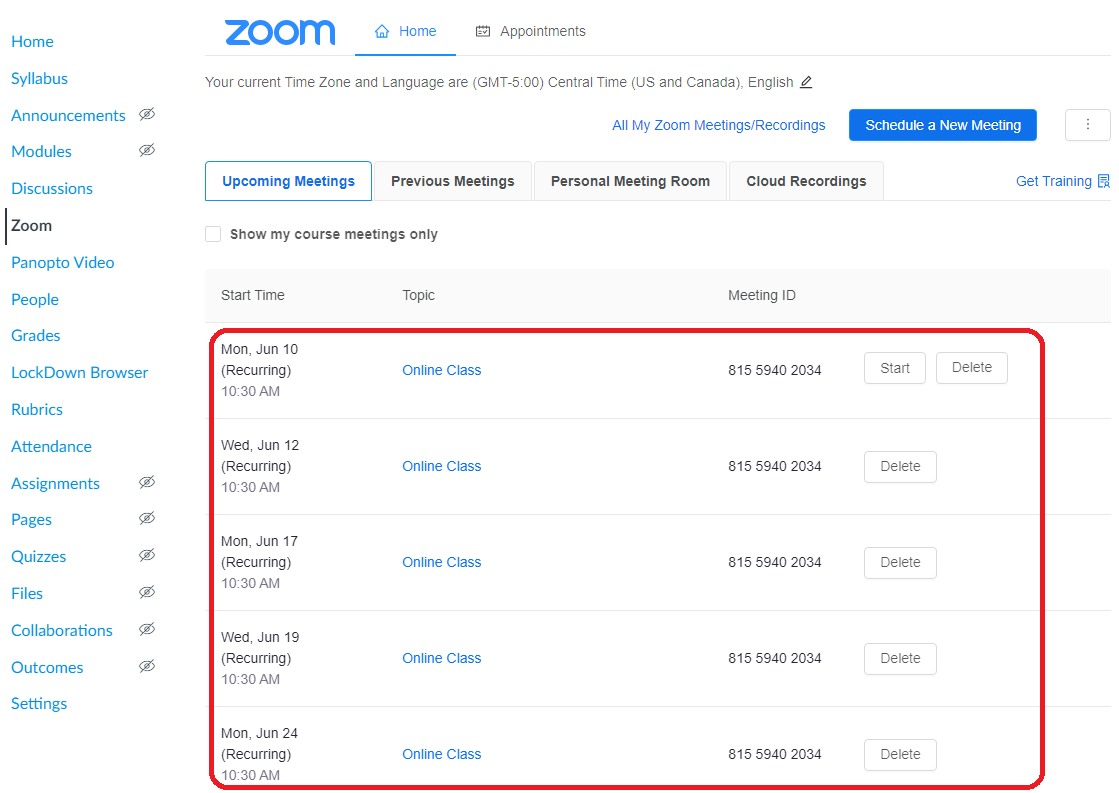Open Online Class topic for Jun 17
1119x793 pixels.
click(441, 562)
